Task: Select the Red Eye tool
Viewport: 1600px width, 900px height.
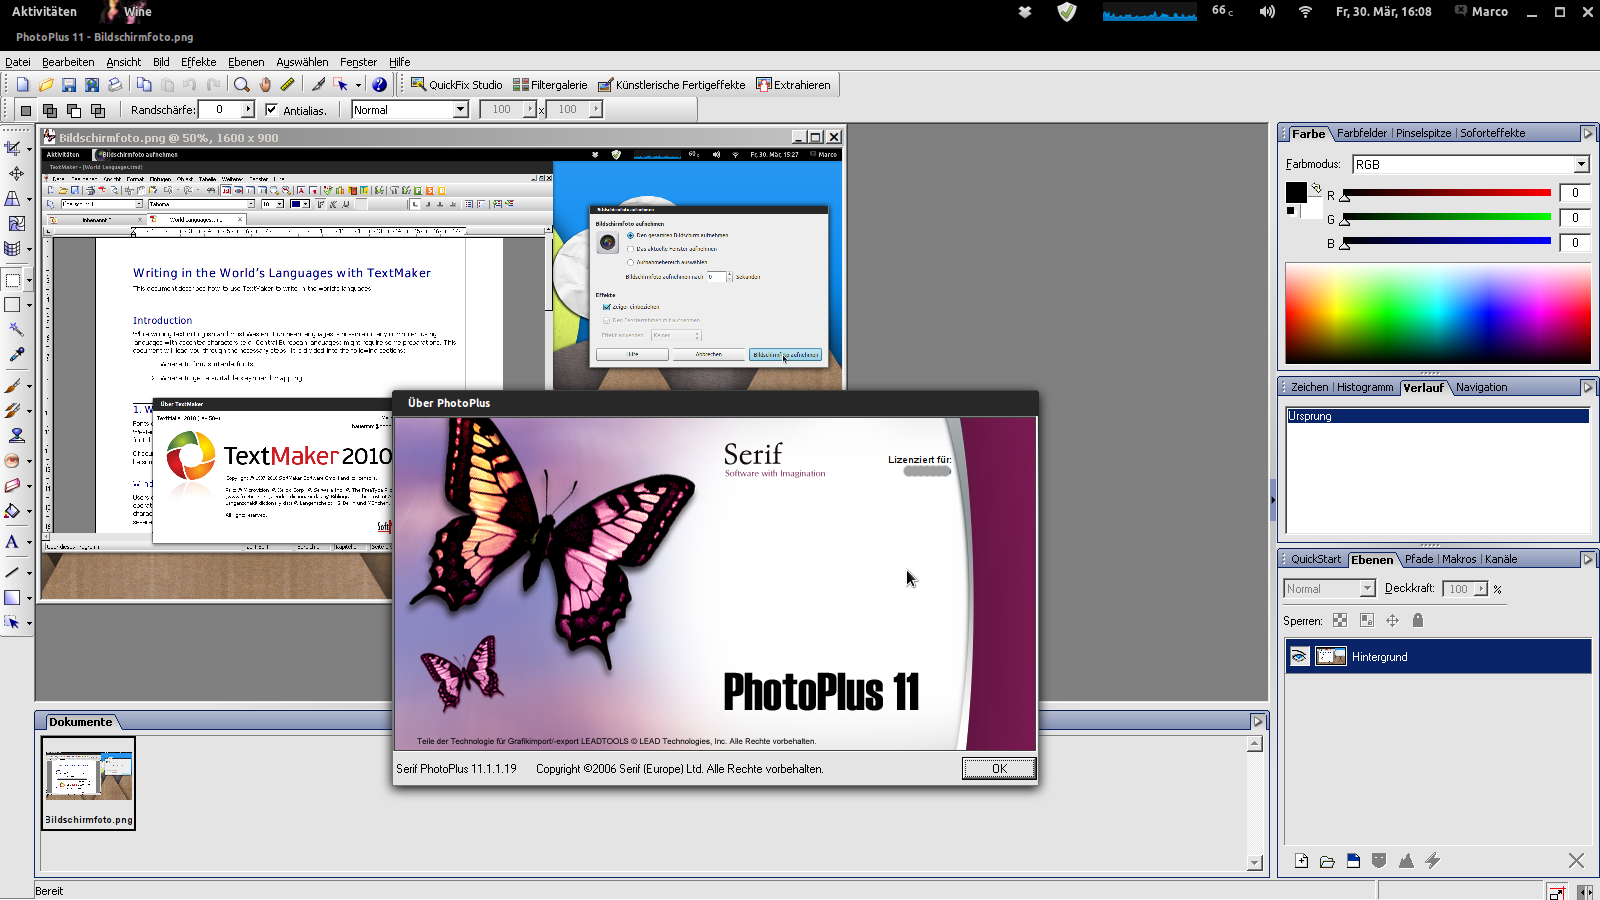Action: click(x=13, y=461)
